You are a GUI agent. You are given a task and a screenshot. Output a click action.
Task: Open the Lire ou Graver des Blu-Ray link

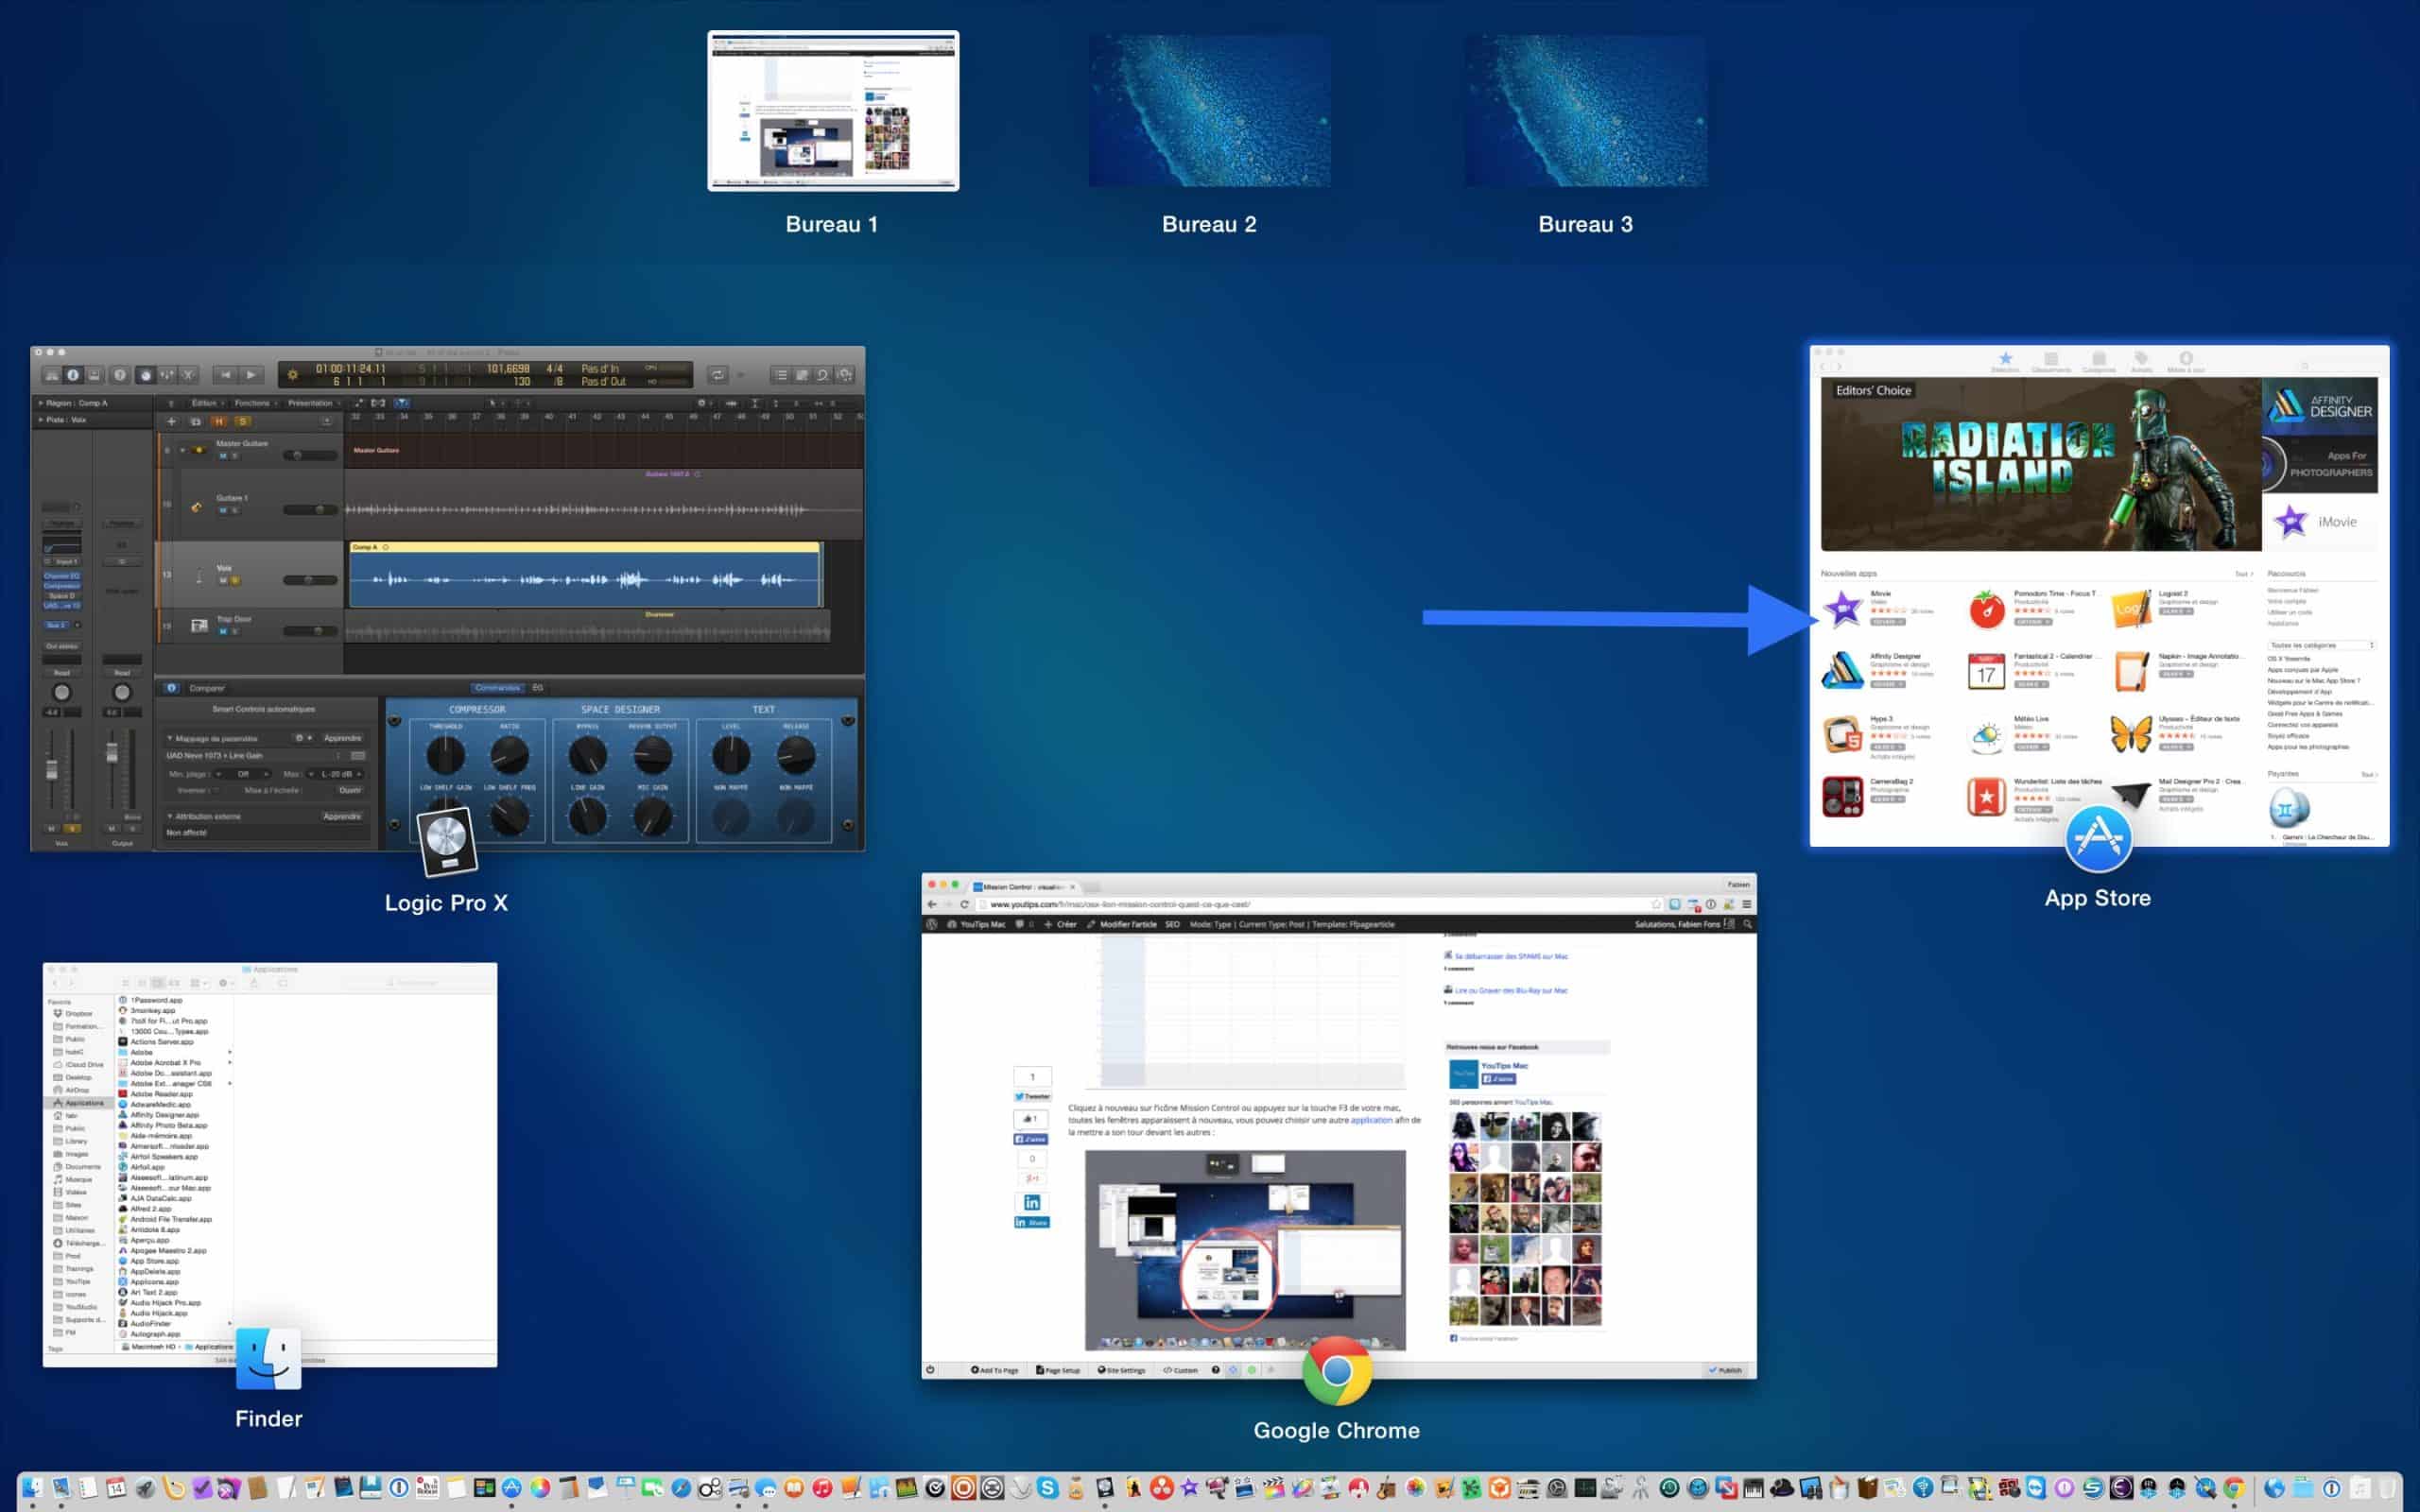[1511, 990]
